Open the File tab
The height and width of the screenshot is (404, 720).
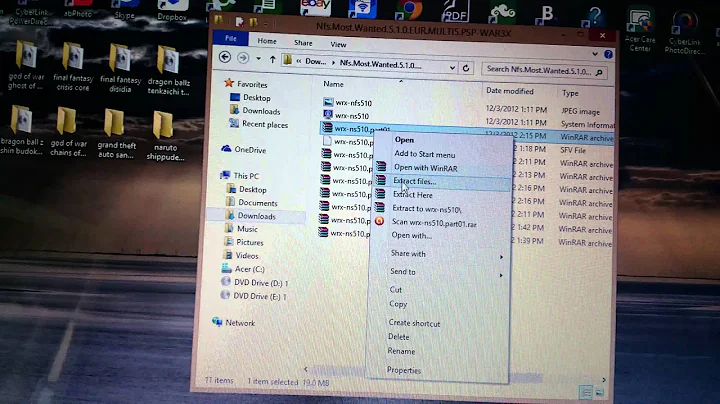pyautogui.click(x=231, y=39)
